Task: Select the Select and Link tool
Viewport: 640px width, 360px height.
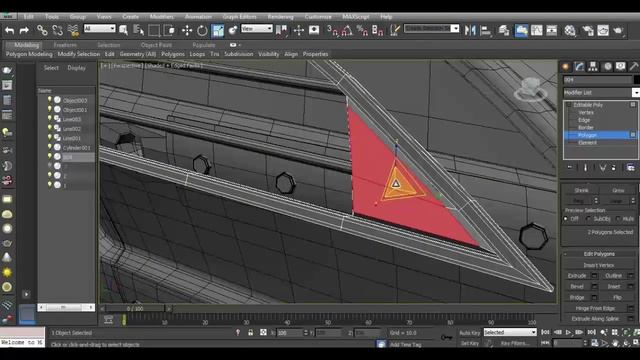Action: pyautogui.click(x=42, y=30)
